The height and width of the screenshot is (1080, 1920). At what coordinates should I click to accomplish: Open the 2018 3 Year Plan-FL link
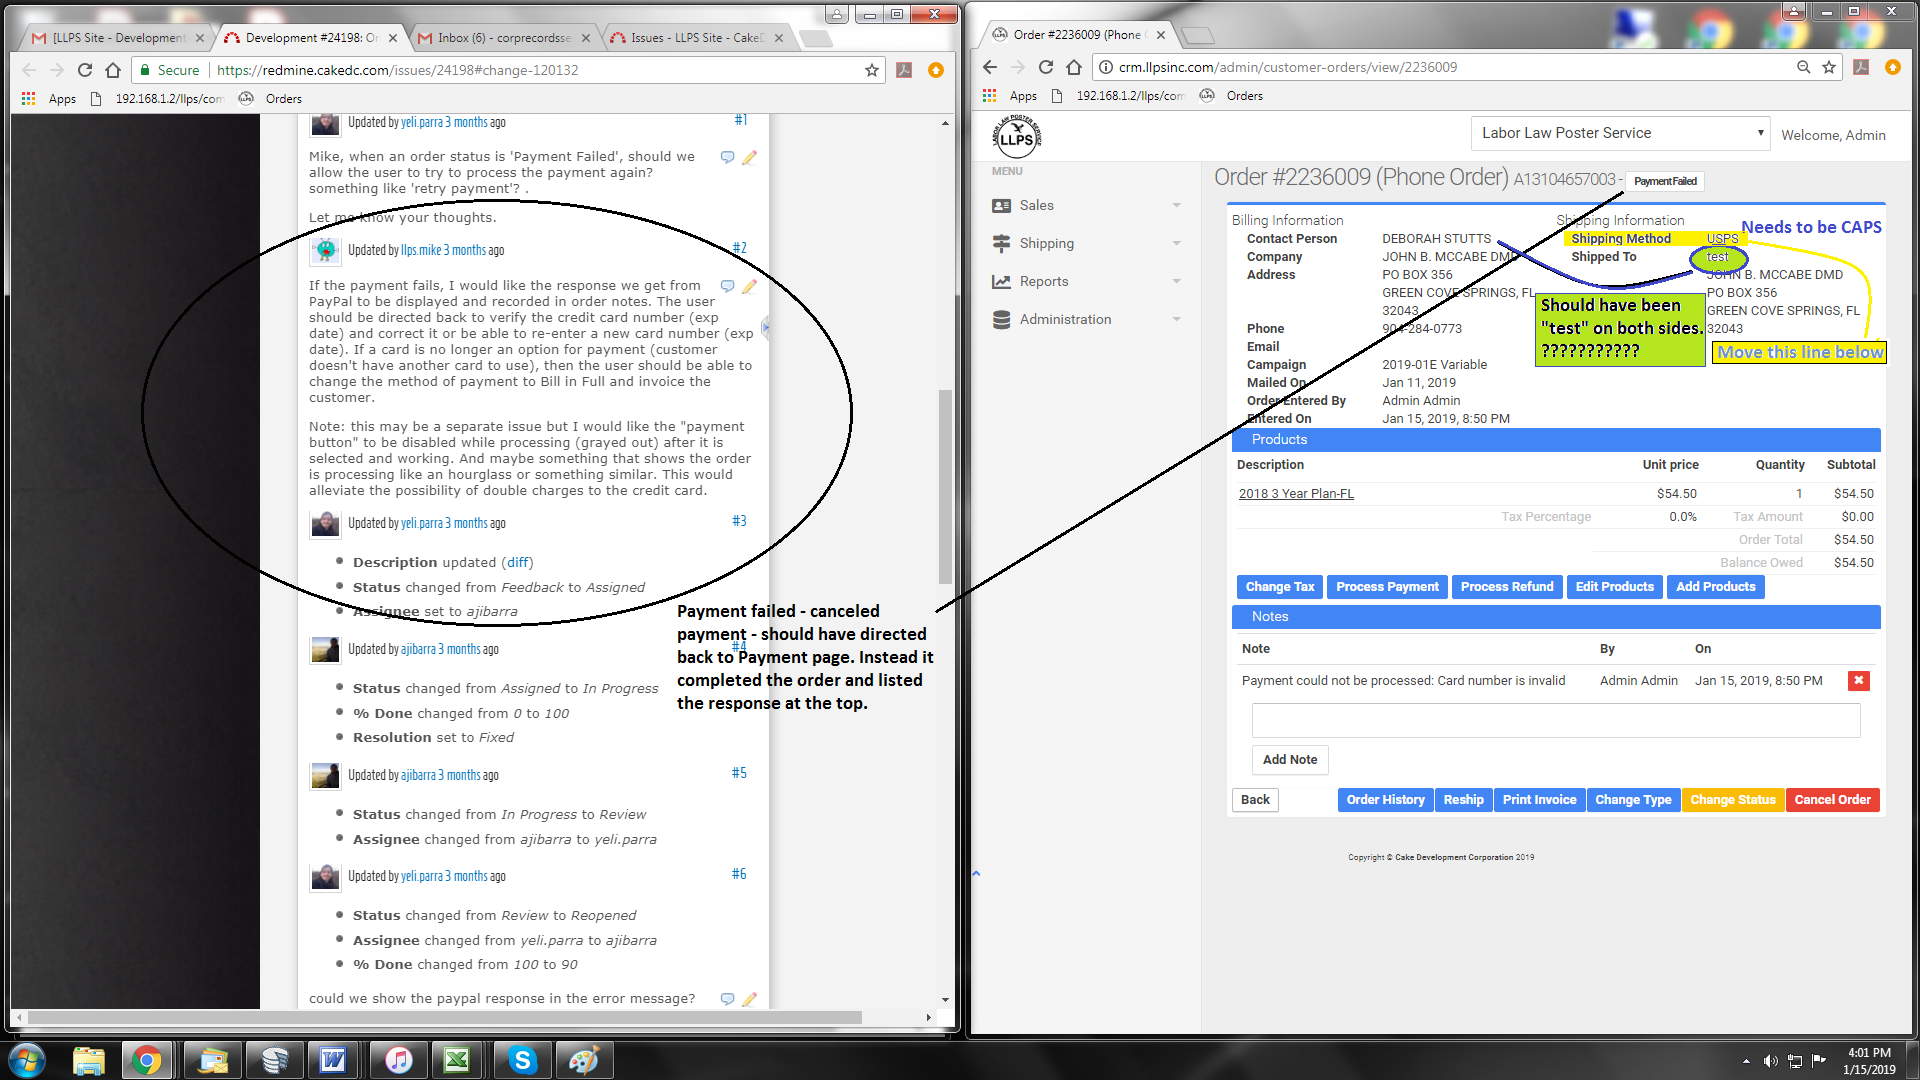pos(1295,494)
